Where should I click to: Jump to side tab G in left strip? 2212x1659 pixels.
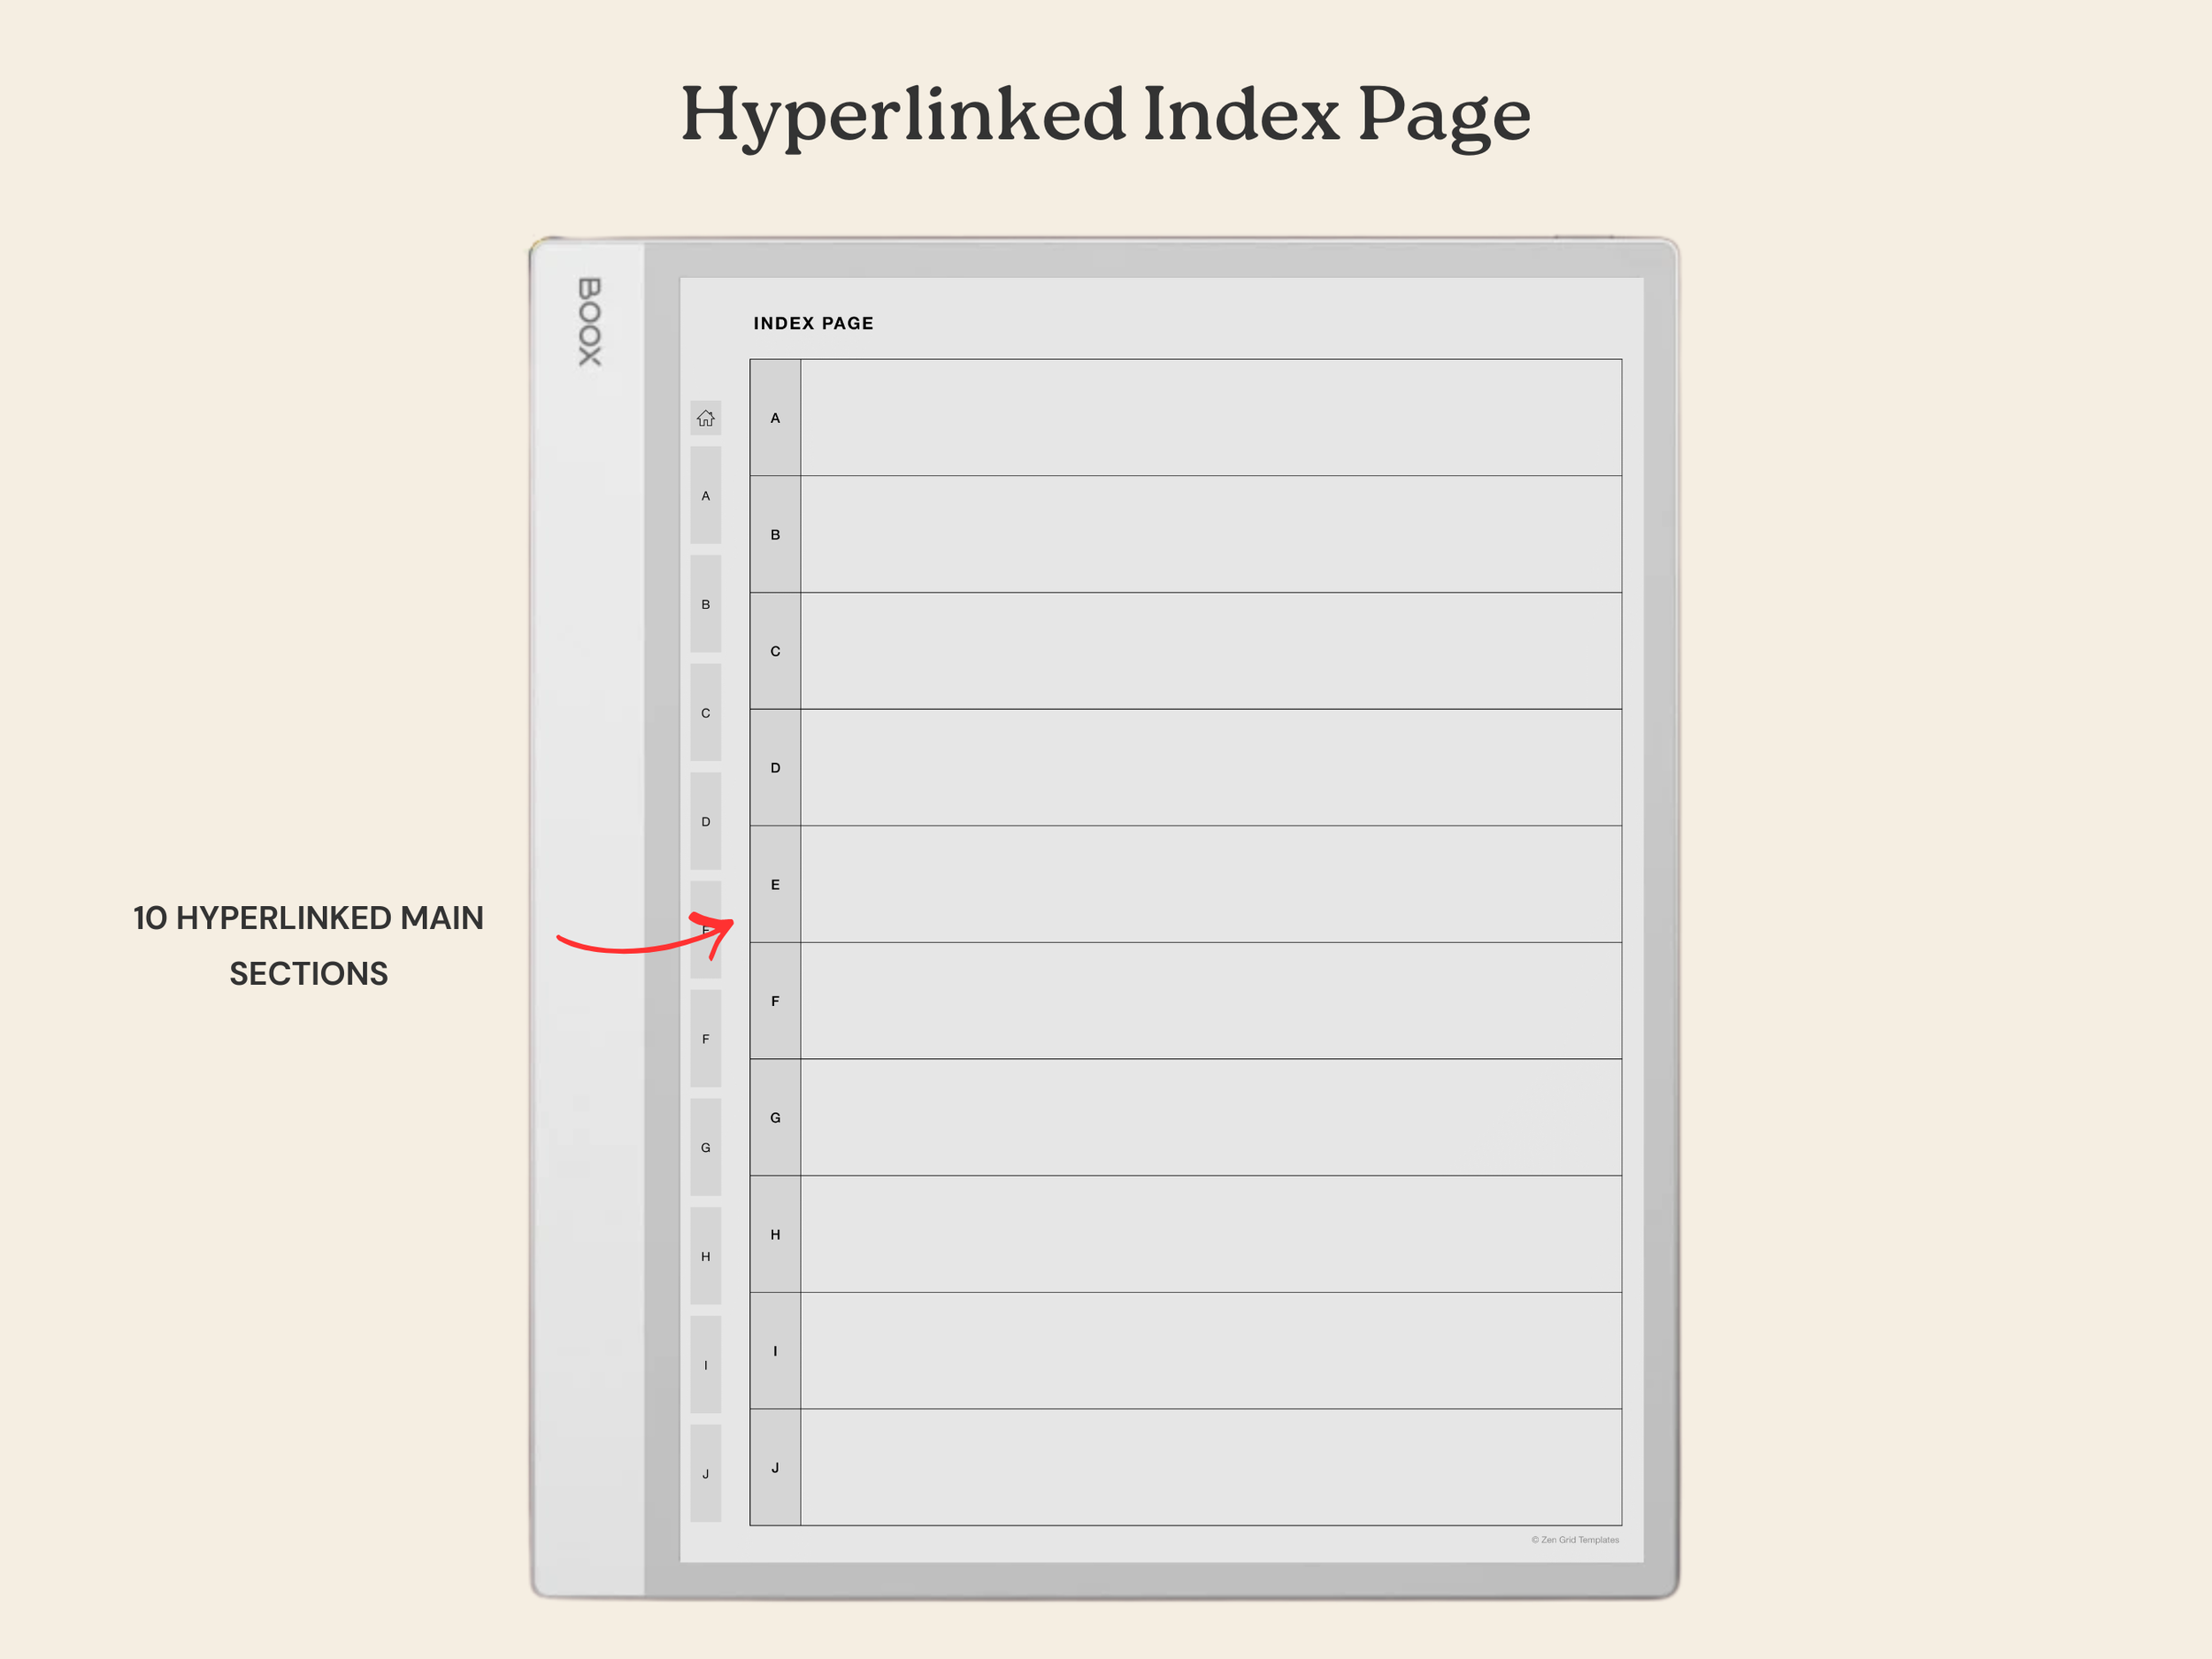[705, 1147]
